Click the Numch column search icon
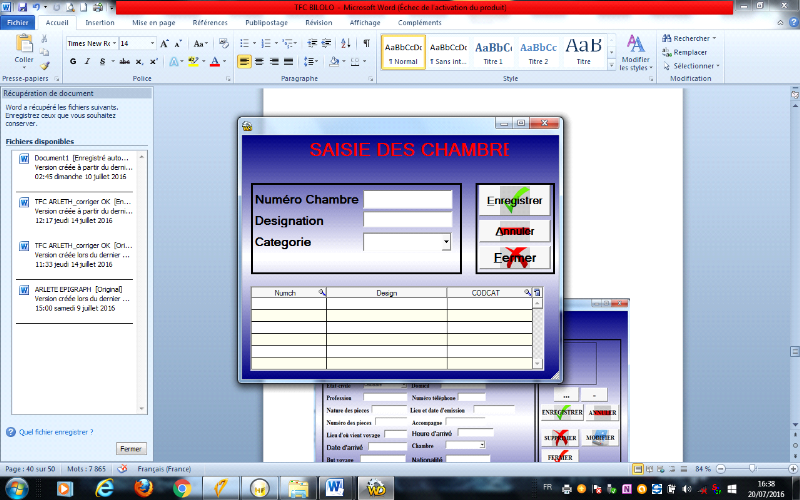 [321, 292]
